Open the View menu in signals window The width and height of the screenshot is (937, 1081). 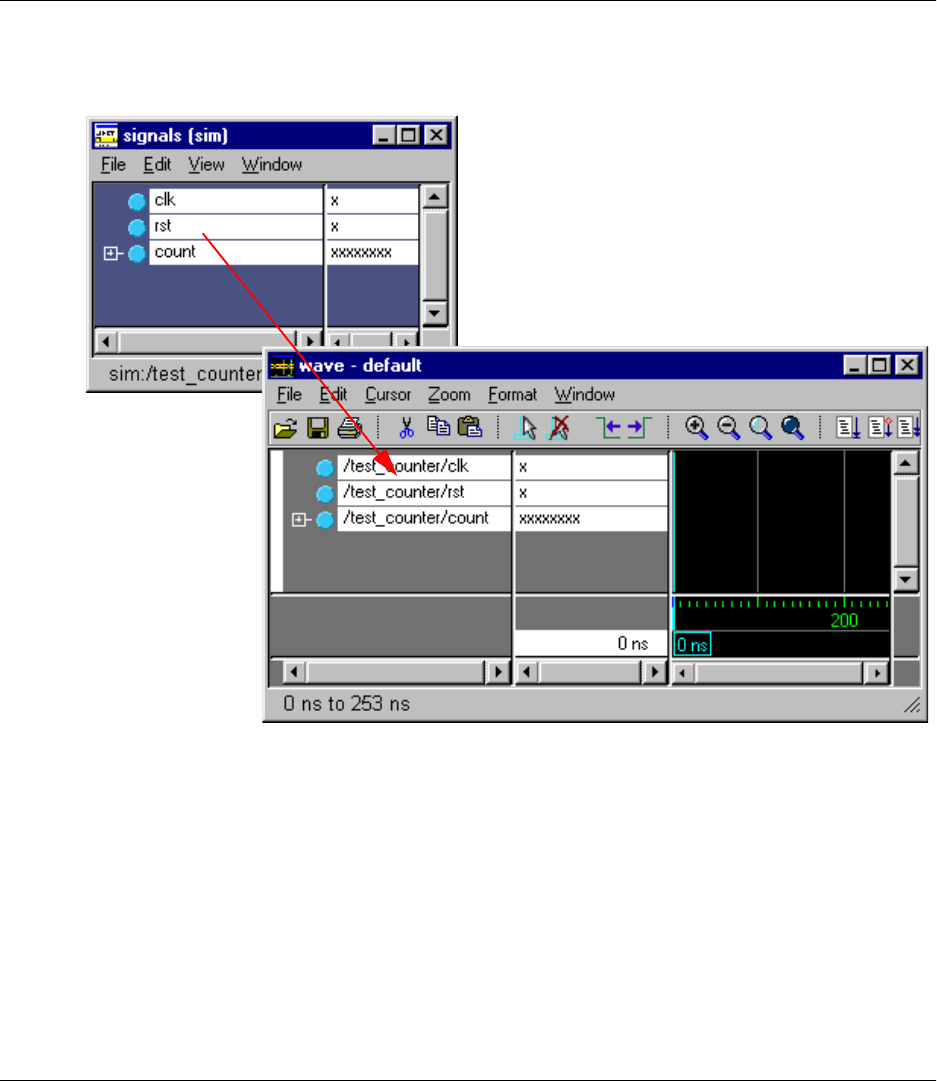(206, 165)
